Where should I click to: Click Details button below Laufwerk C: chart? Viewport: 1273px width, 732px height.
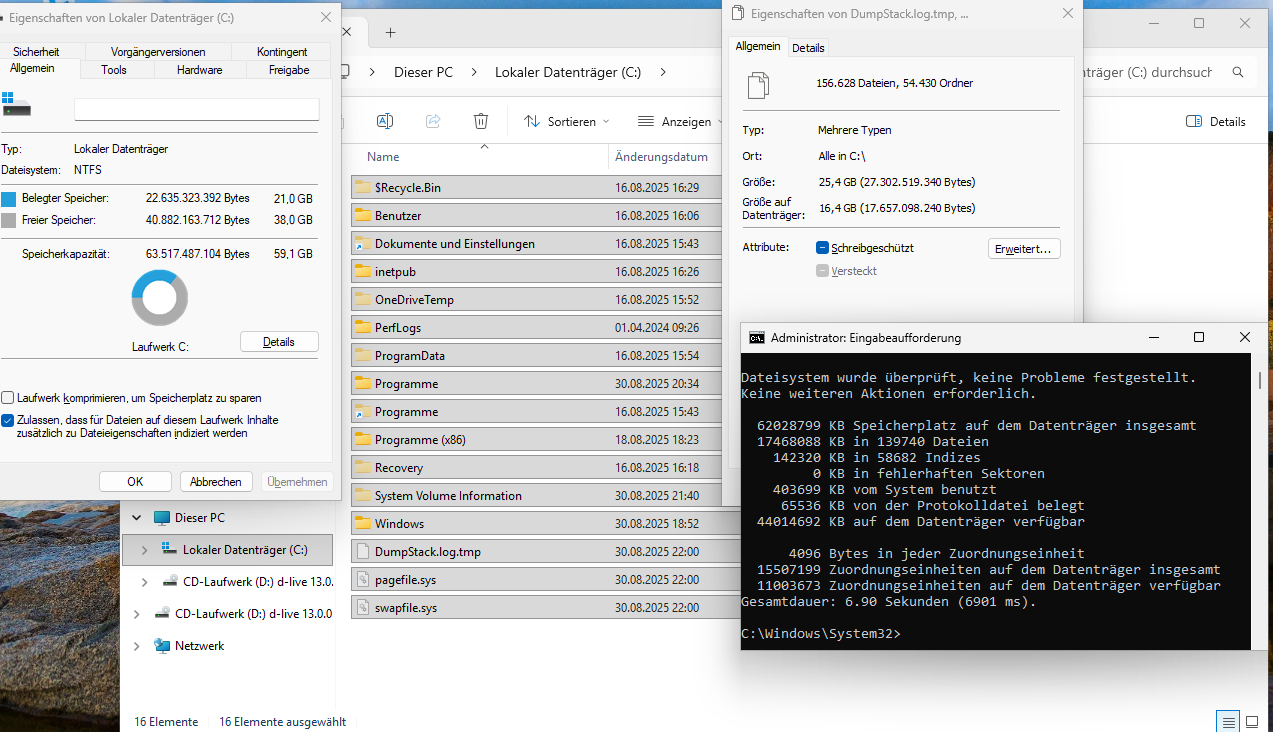[x=279, y=342]
